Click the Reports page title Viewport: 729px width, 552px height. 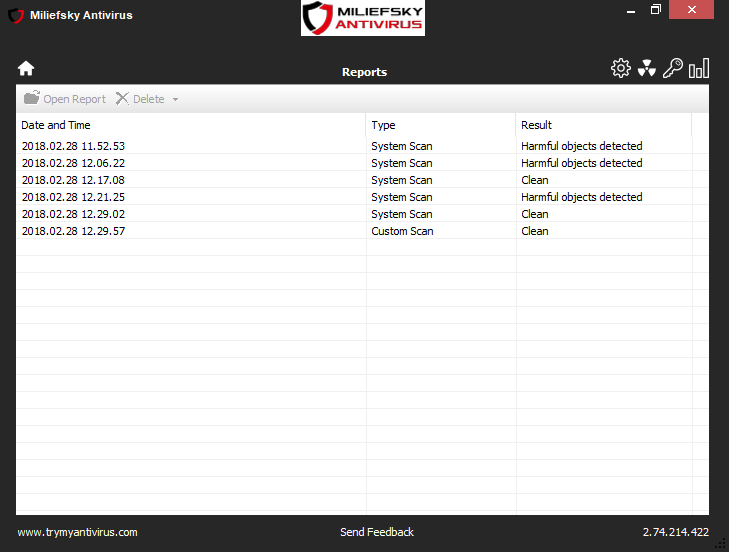point(364,72)
